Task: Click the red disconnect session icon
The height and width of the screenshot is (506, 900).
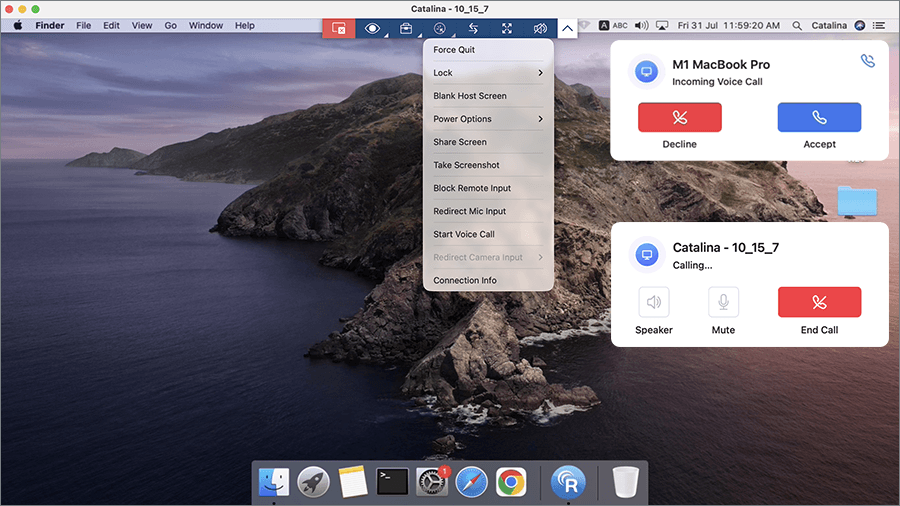Action: (339, 28)
